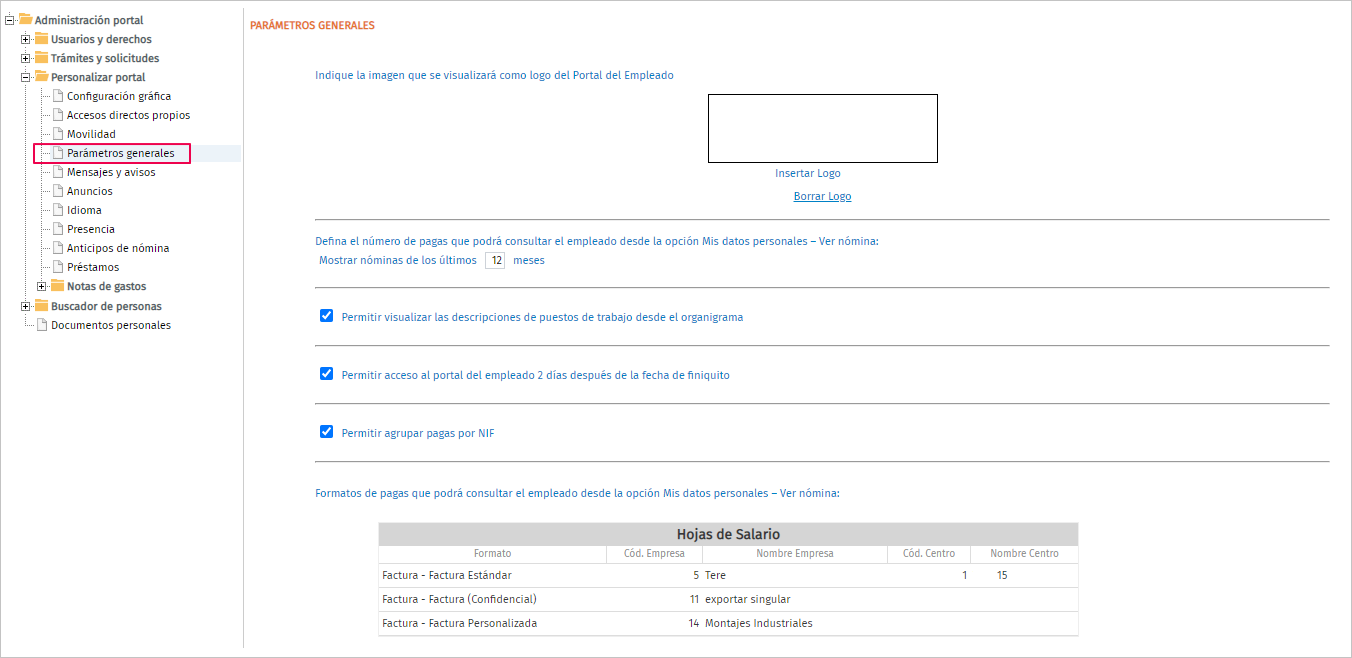The width and height of the screenshot is (1352, 658).
Task: Click the Idioma page icon
Action: coord(57,210)
